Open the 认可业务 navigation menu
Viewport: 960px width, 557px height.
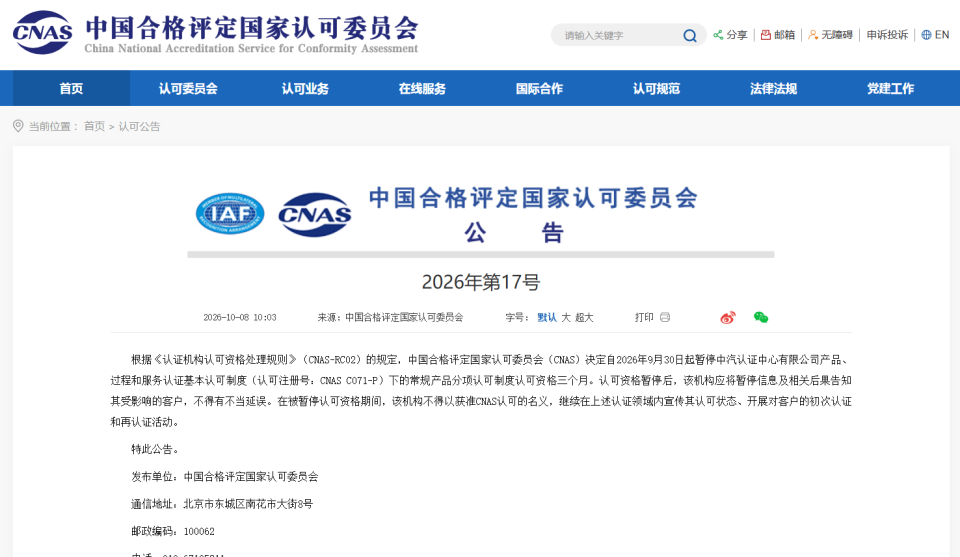305,88
